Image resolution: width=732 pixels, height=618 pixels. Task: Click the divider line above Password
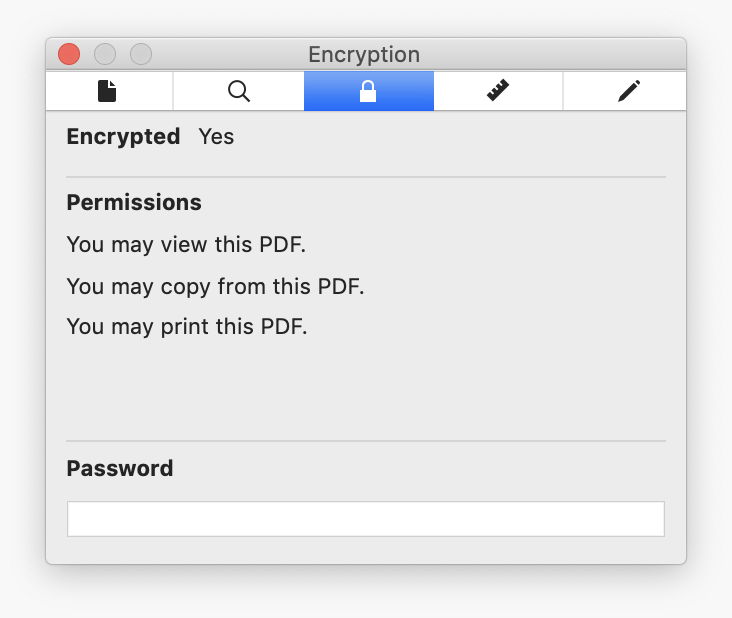[365, 441]
